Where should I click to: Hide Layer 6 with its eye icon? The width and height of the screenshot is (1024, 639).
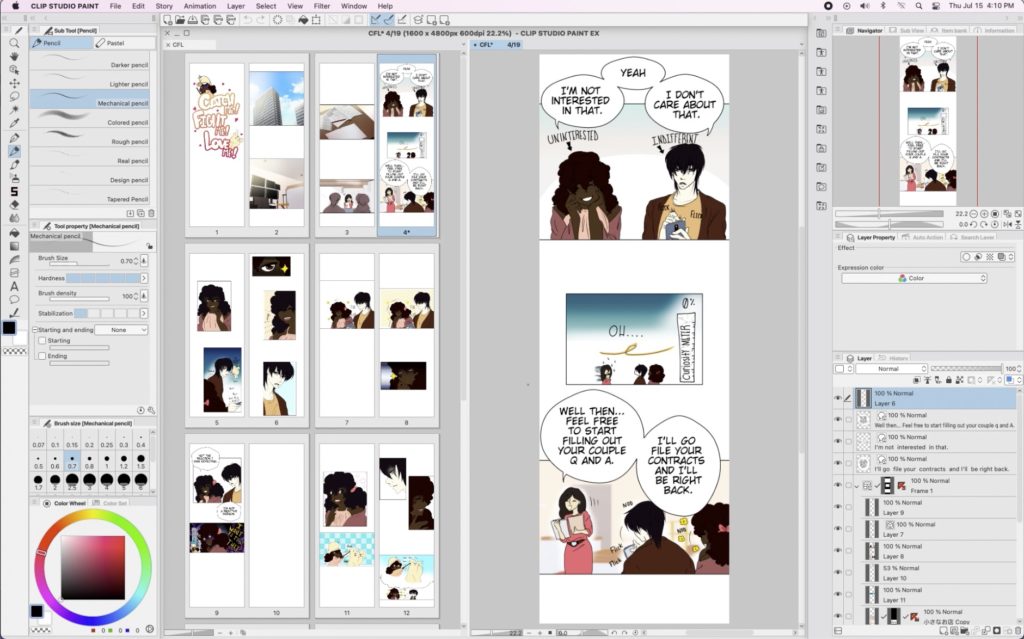tap(838, 399)
